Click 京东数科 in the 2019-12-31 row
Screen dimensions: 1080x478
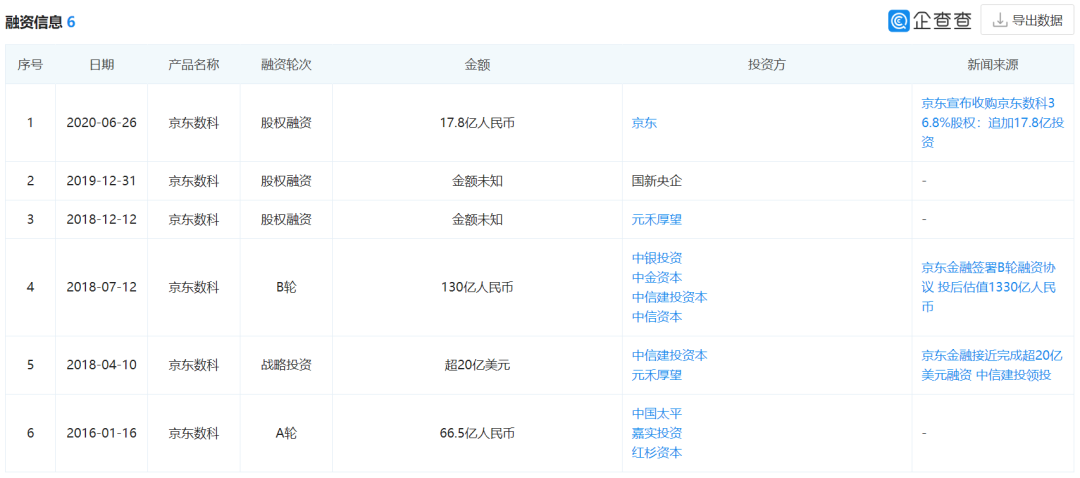[x=194, y=181]
